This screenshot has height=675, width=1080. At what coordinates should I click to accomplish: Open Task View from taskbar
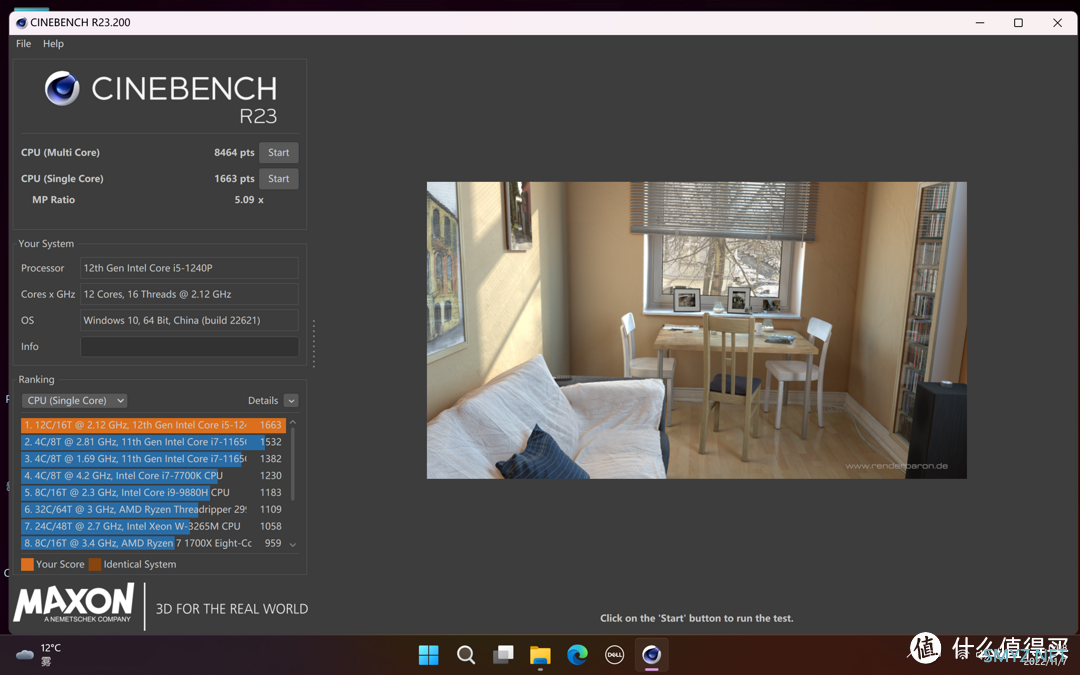click(503, 654)
